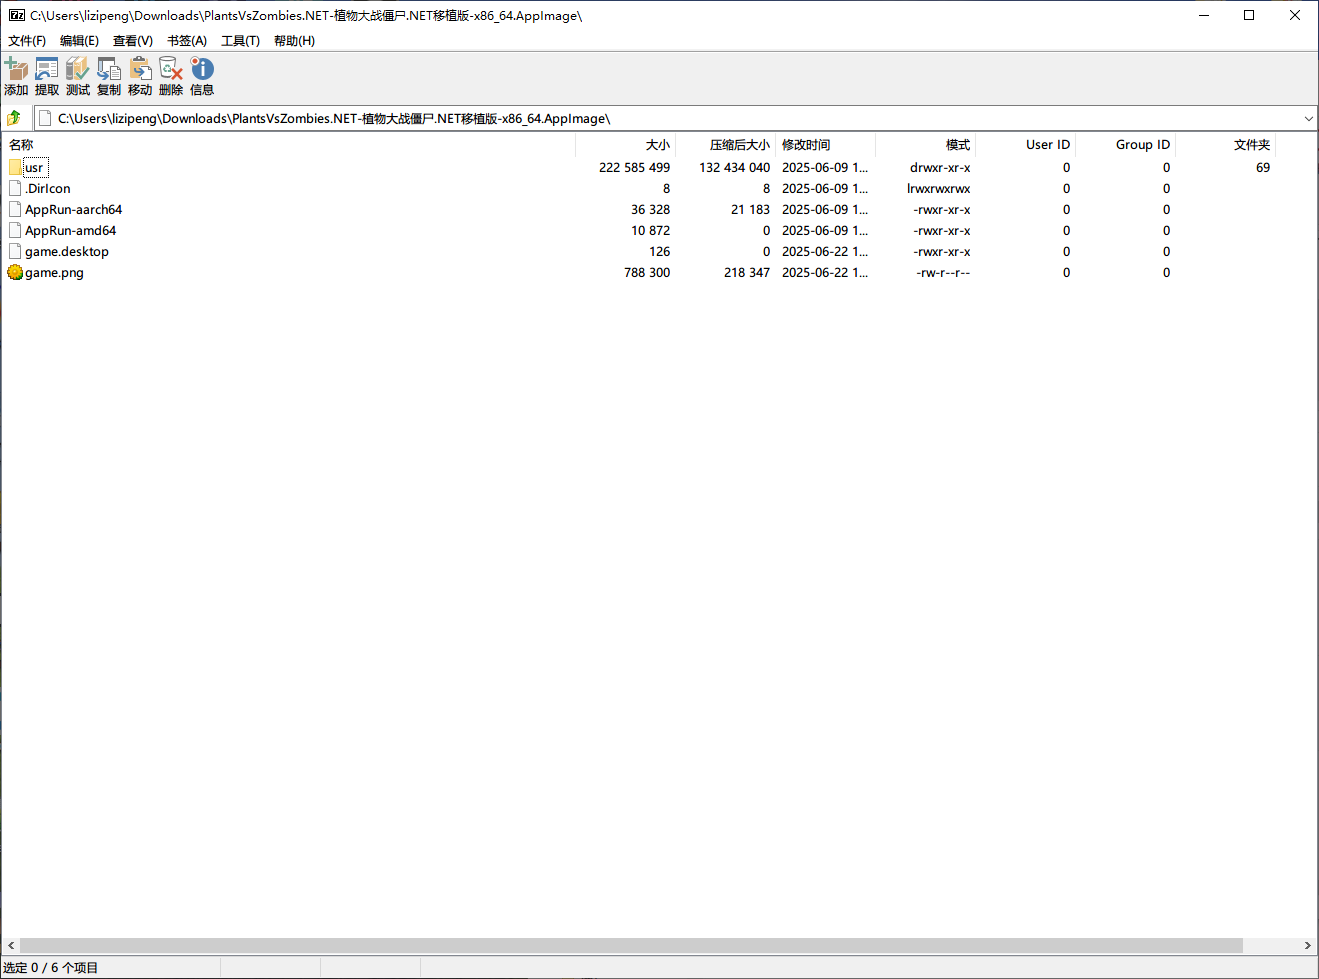Viewport: 1319px width, 979px height.
Task: Click the Copy (复制) toolbar icon
Action: pyautogui.click(x=109, y=69)
